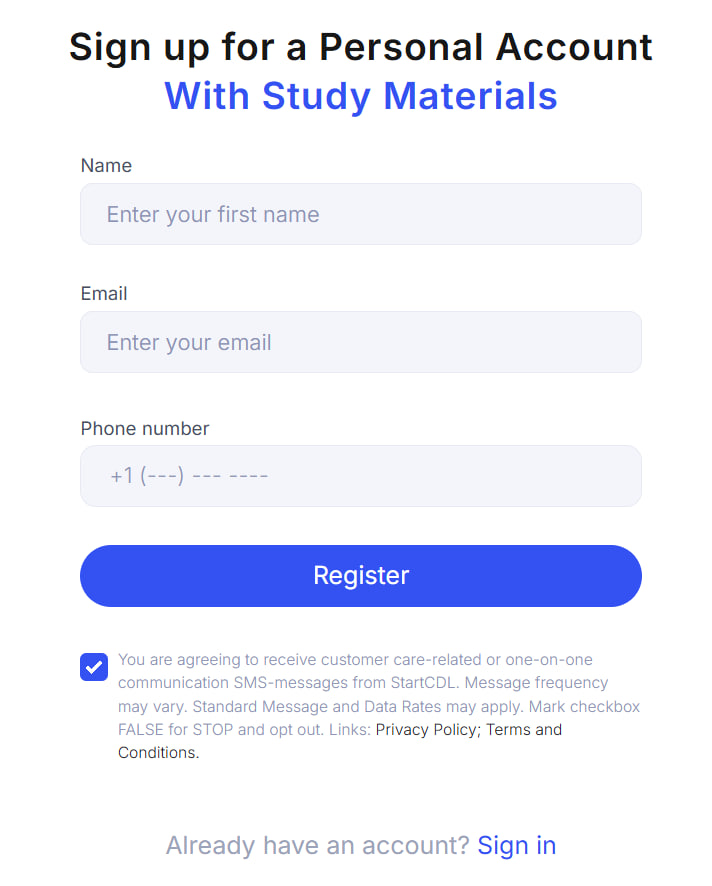Click the Name field label
712x886 pixels.
(x=106, y=166)
